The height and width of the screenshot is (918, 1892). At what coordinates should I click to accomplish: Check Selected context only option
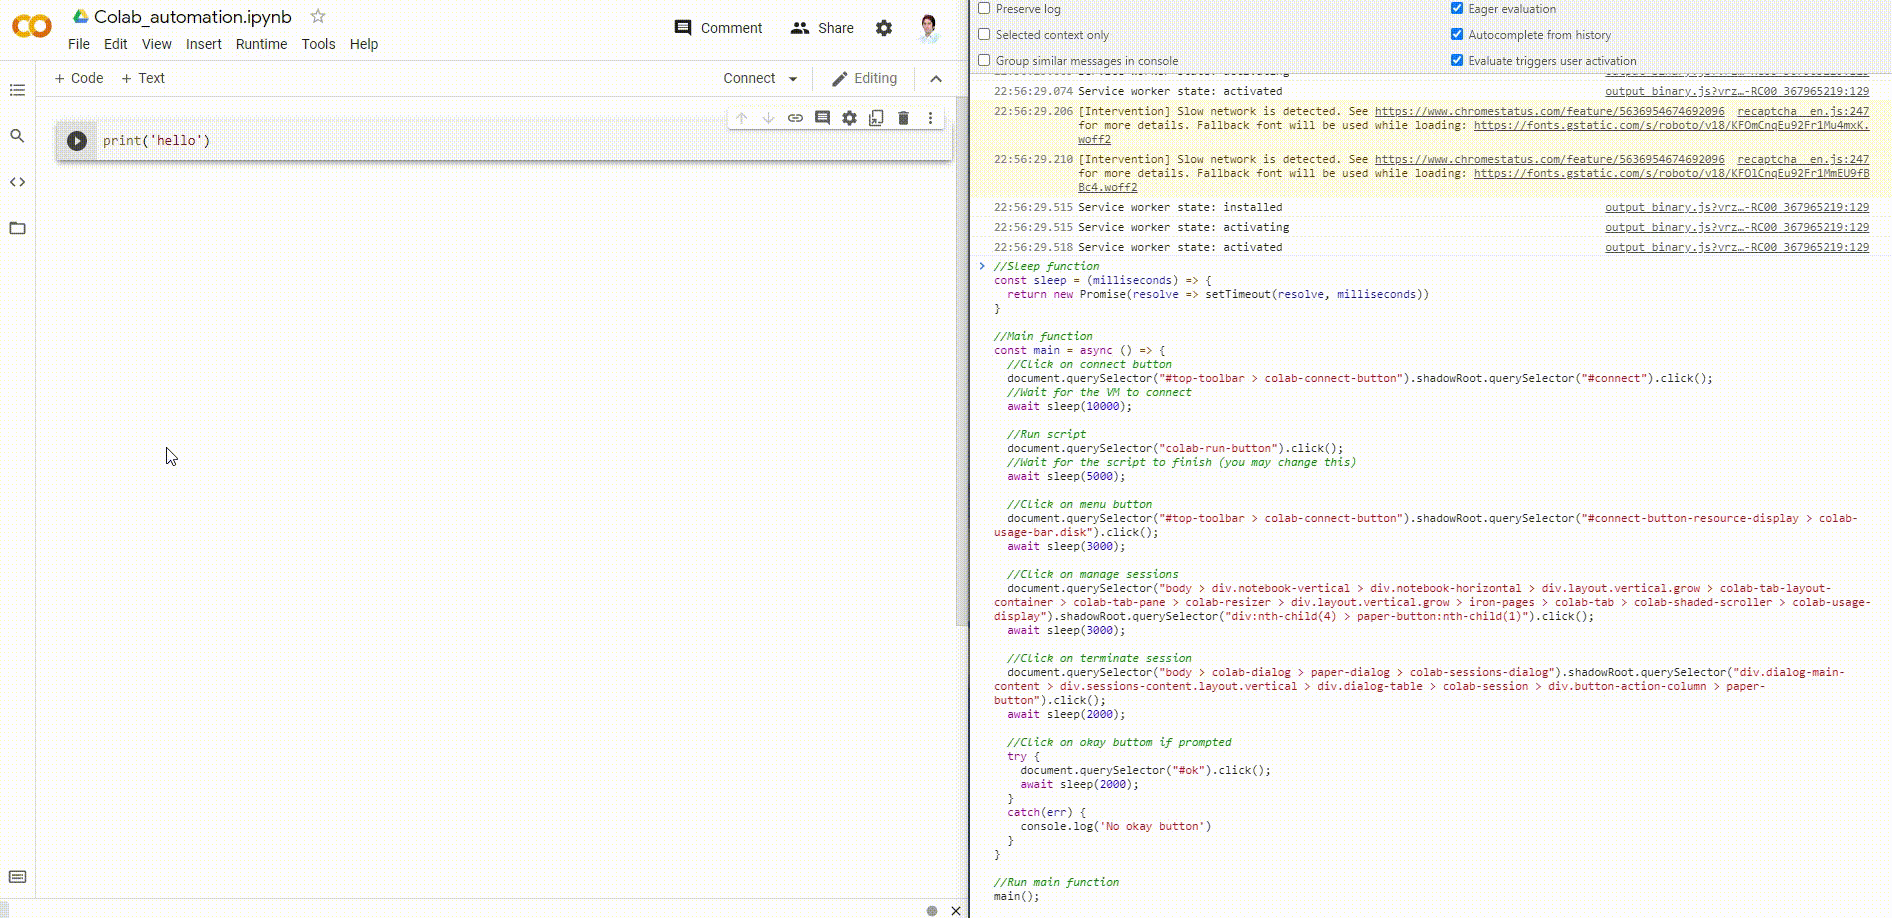984,35
